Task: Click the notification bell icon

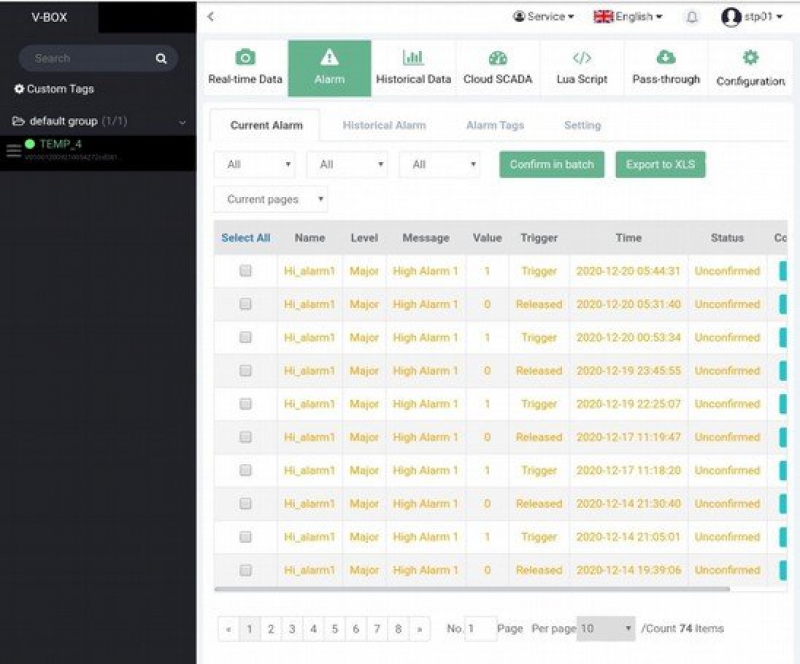Action: [x=691, y=17]
